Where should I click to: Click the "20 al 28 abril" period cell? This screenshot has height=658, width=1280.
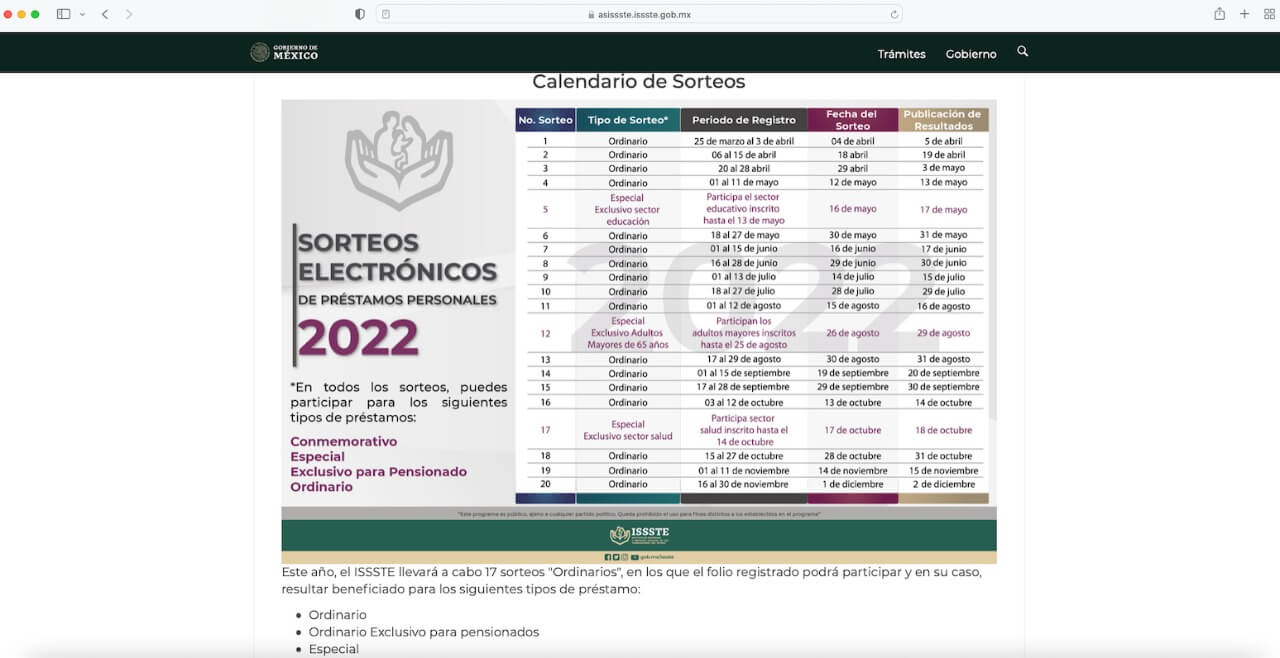(x=744, y=169)
